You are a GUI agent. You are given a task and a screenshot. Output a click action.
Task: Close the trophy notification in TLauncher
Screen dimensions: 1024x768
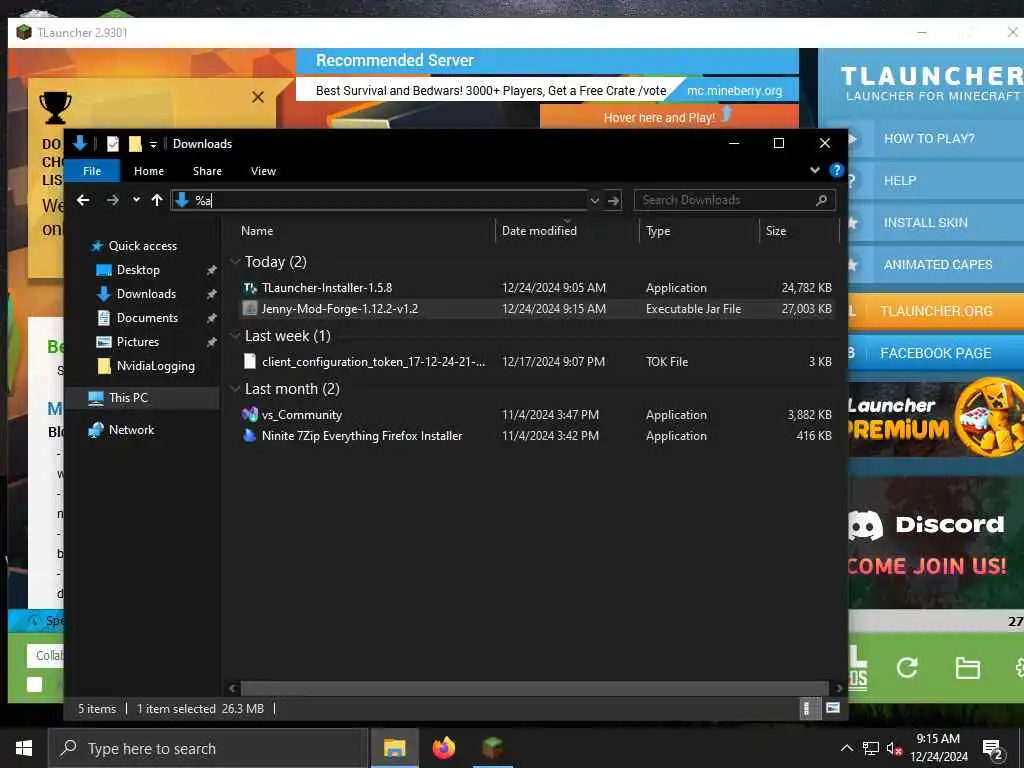[x=258, y=97]
